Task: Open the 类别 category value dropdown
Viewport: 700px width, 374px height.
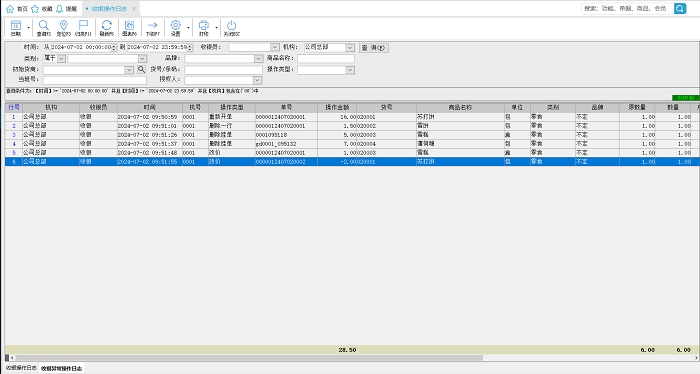Action: pyautogui.click(x=142, y=58)
